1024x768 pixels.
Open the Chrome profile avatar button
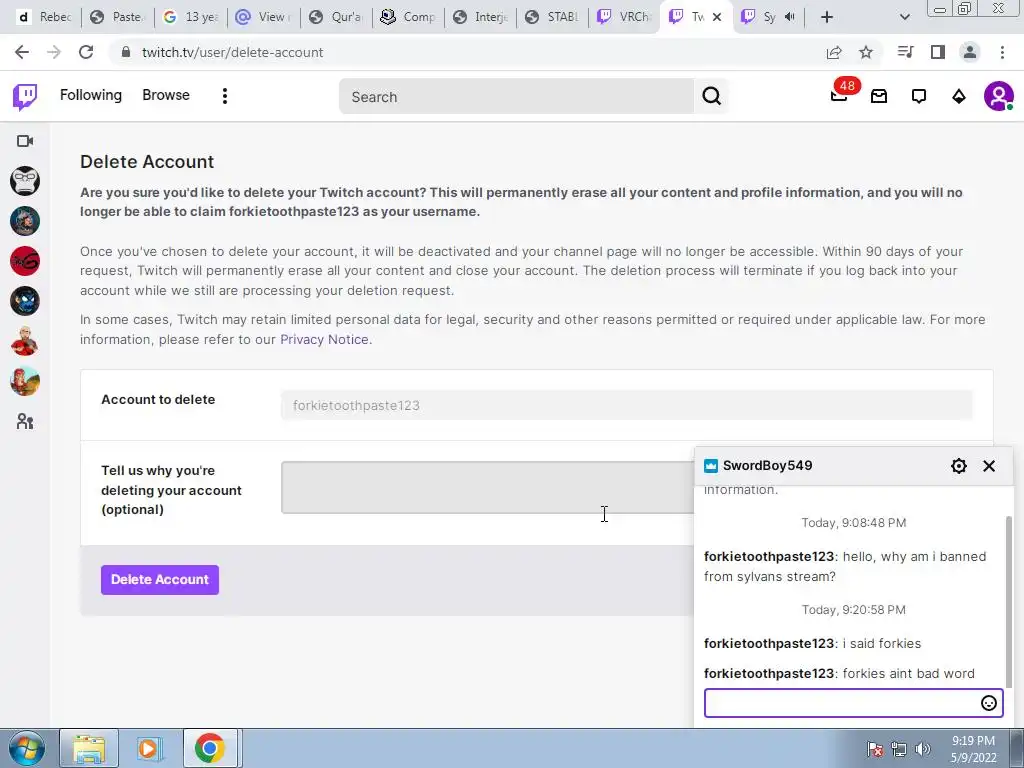point(970,52)
